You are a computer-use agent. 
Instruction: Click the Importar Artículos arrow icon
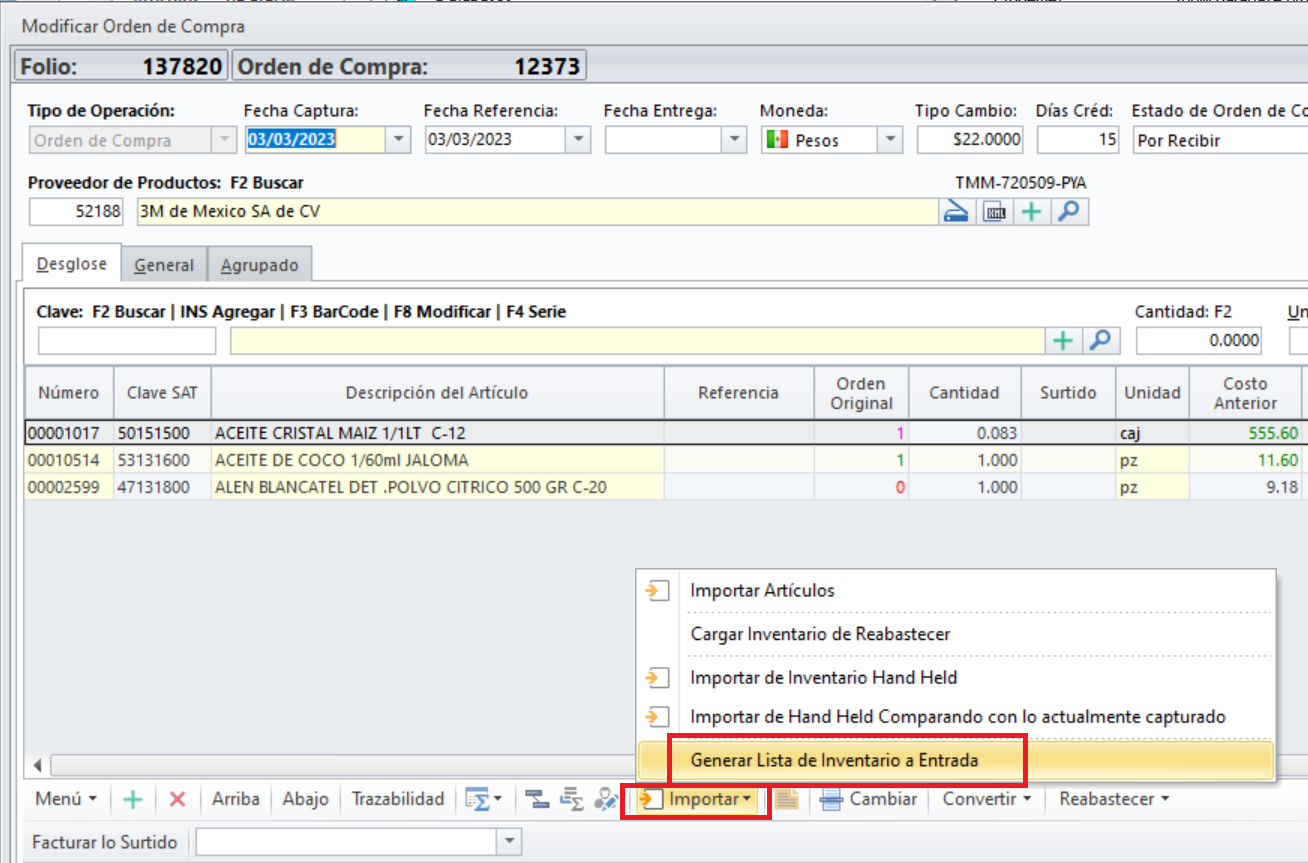point(657,590)
